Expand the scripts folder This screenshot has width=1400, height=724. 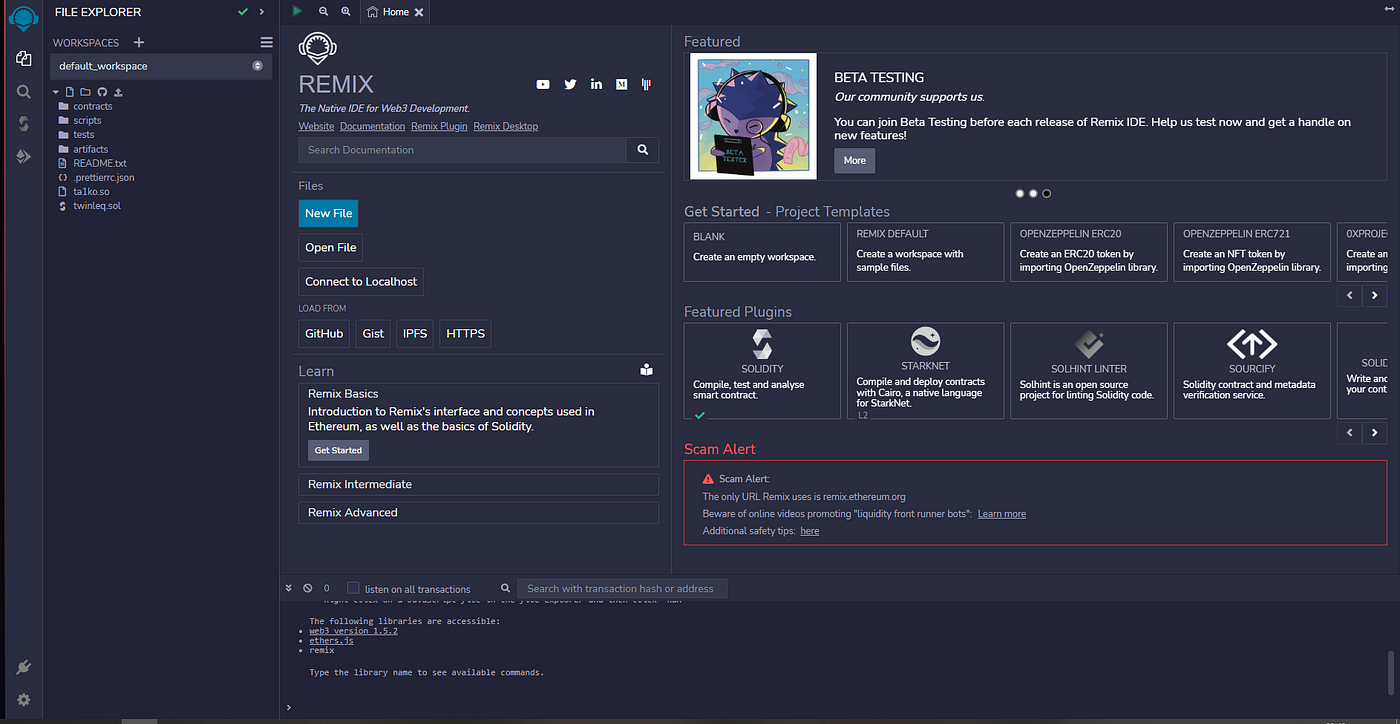[x=87, y=120]
